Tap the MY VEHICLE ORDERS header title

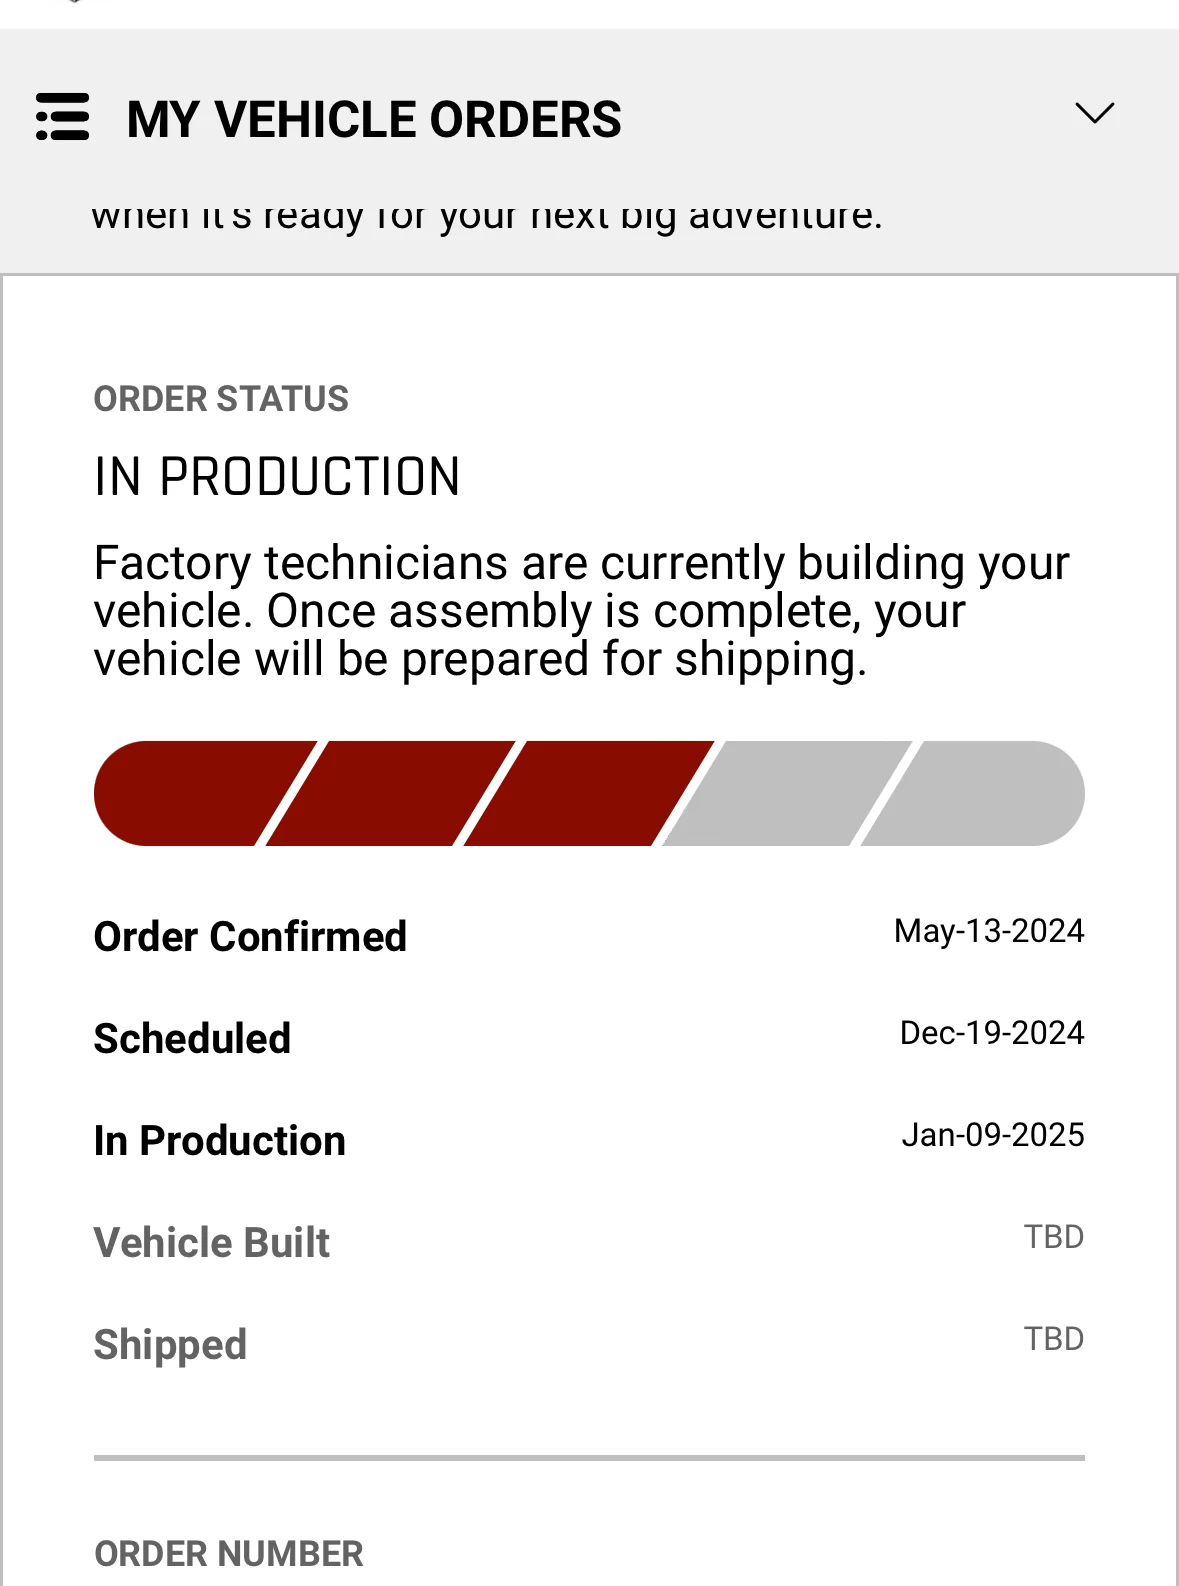(x=374, y=119)
